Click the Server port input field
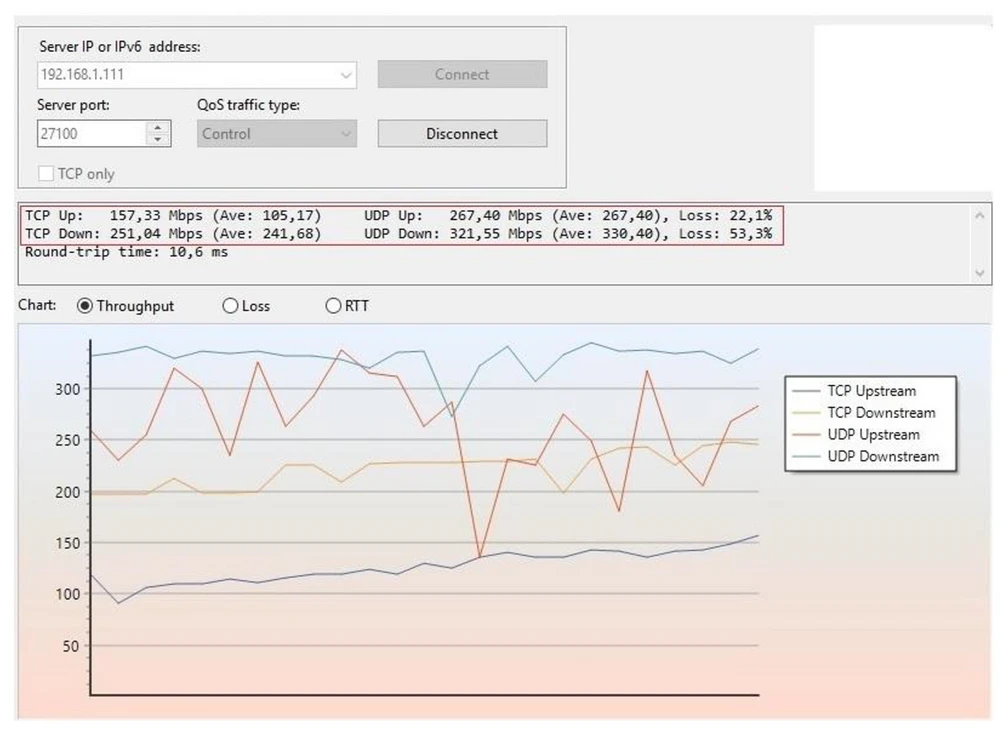1000x736 pixels. [92, 134]
